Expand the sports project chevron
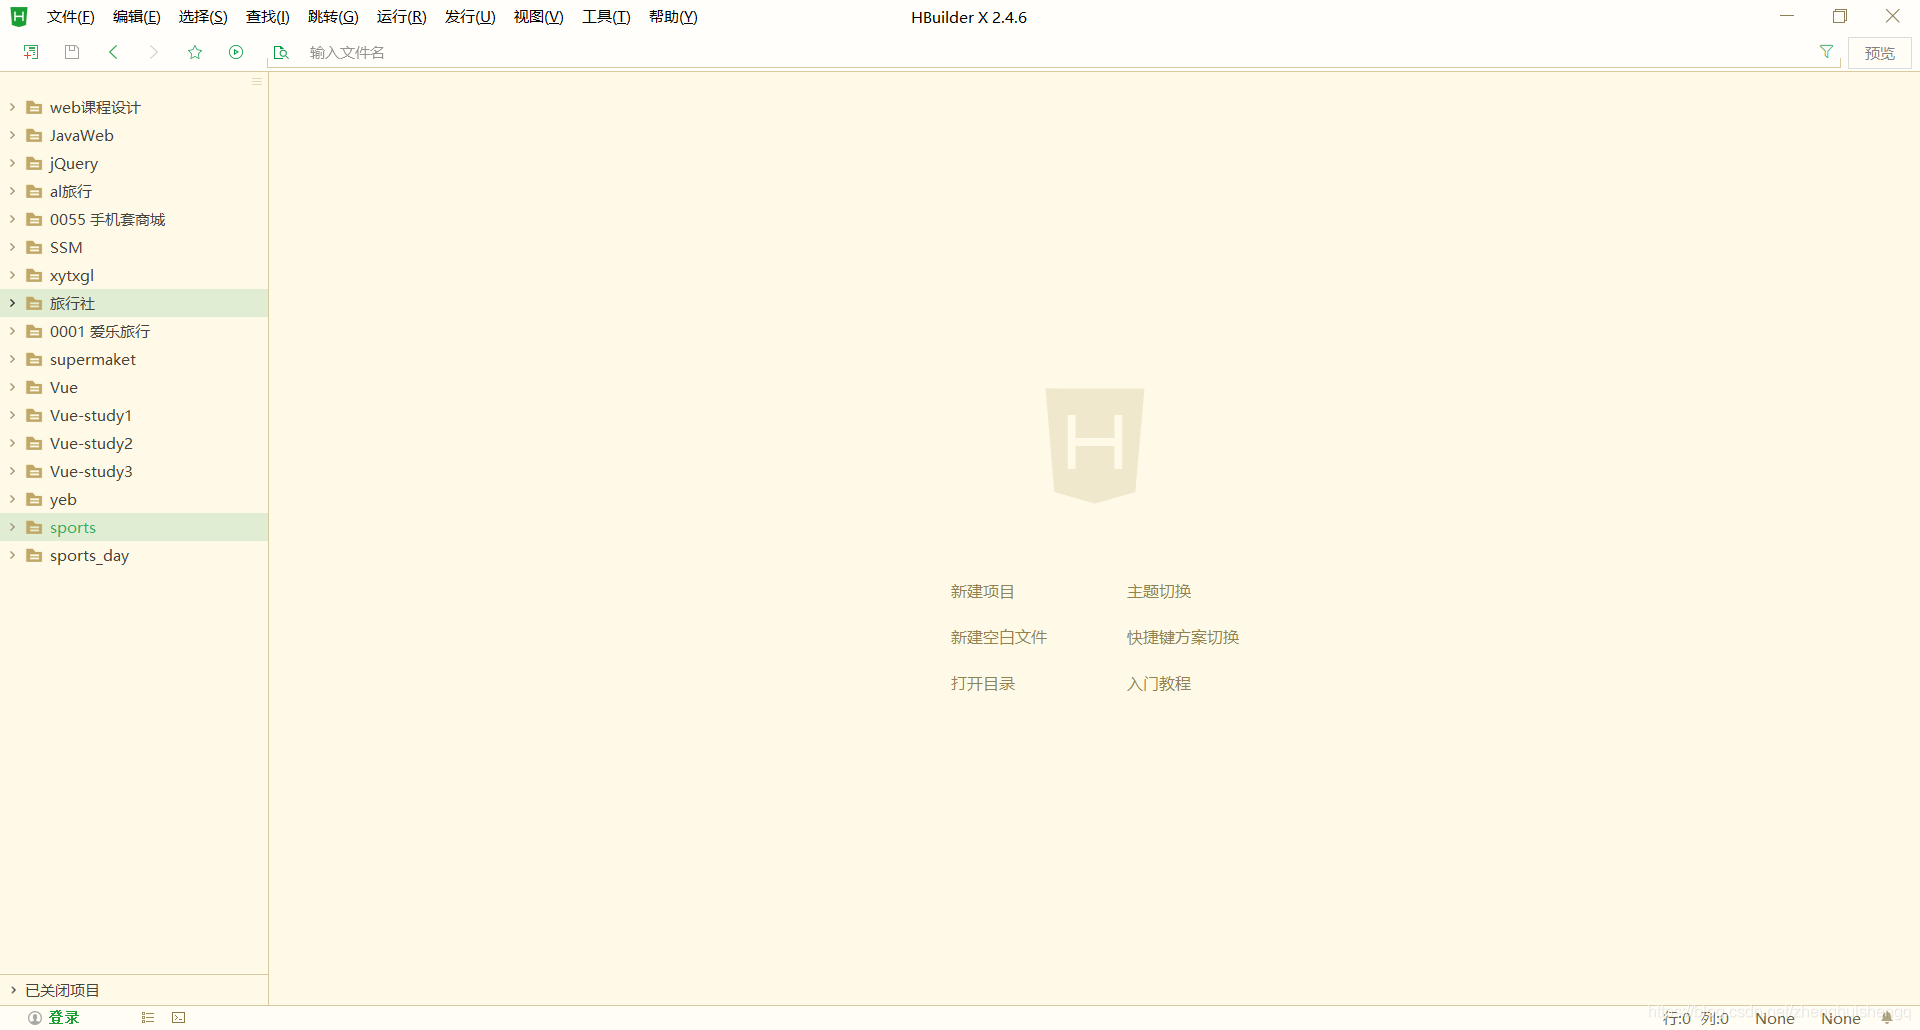The width and height of the screenshot is (1920, 1030). click(12, 527)
